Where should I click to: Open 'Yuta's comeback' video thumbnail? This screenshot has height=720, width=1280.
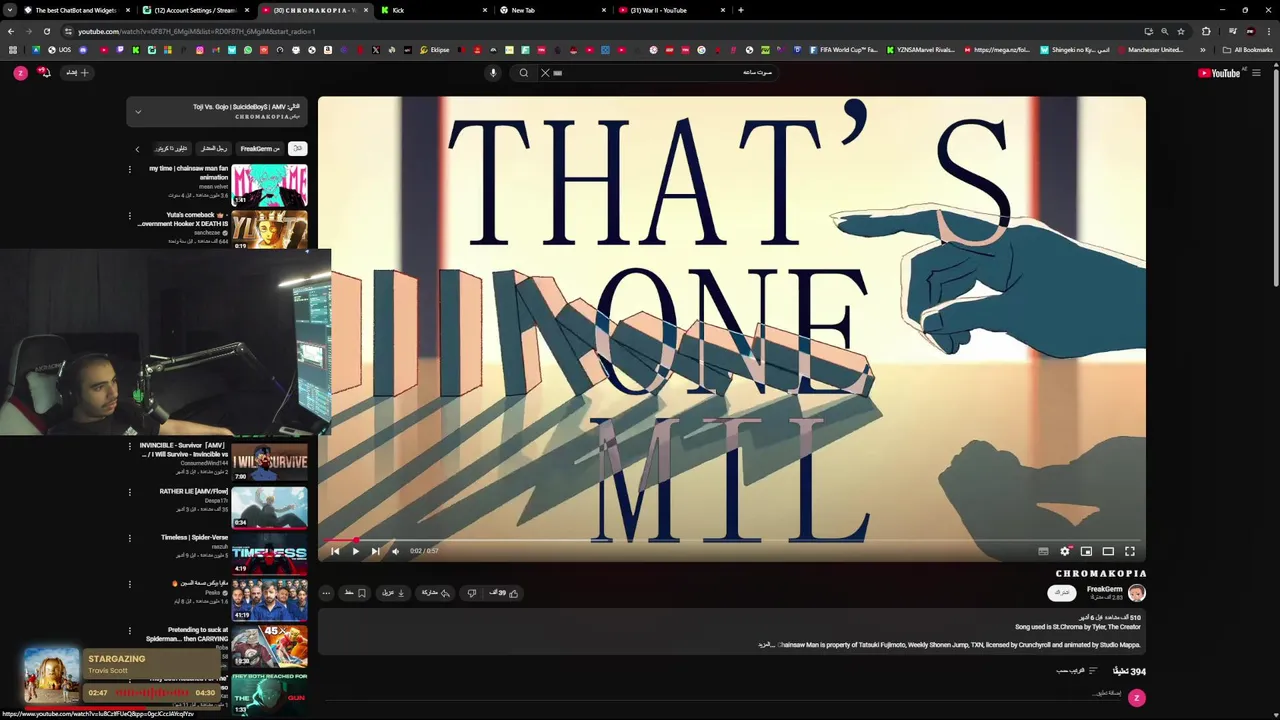click(x=270, y=229)
